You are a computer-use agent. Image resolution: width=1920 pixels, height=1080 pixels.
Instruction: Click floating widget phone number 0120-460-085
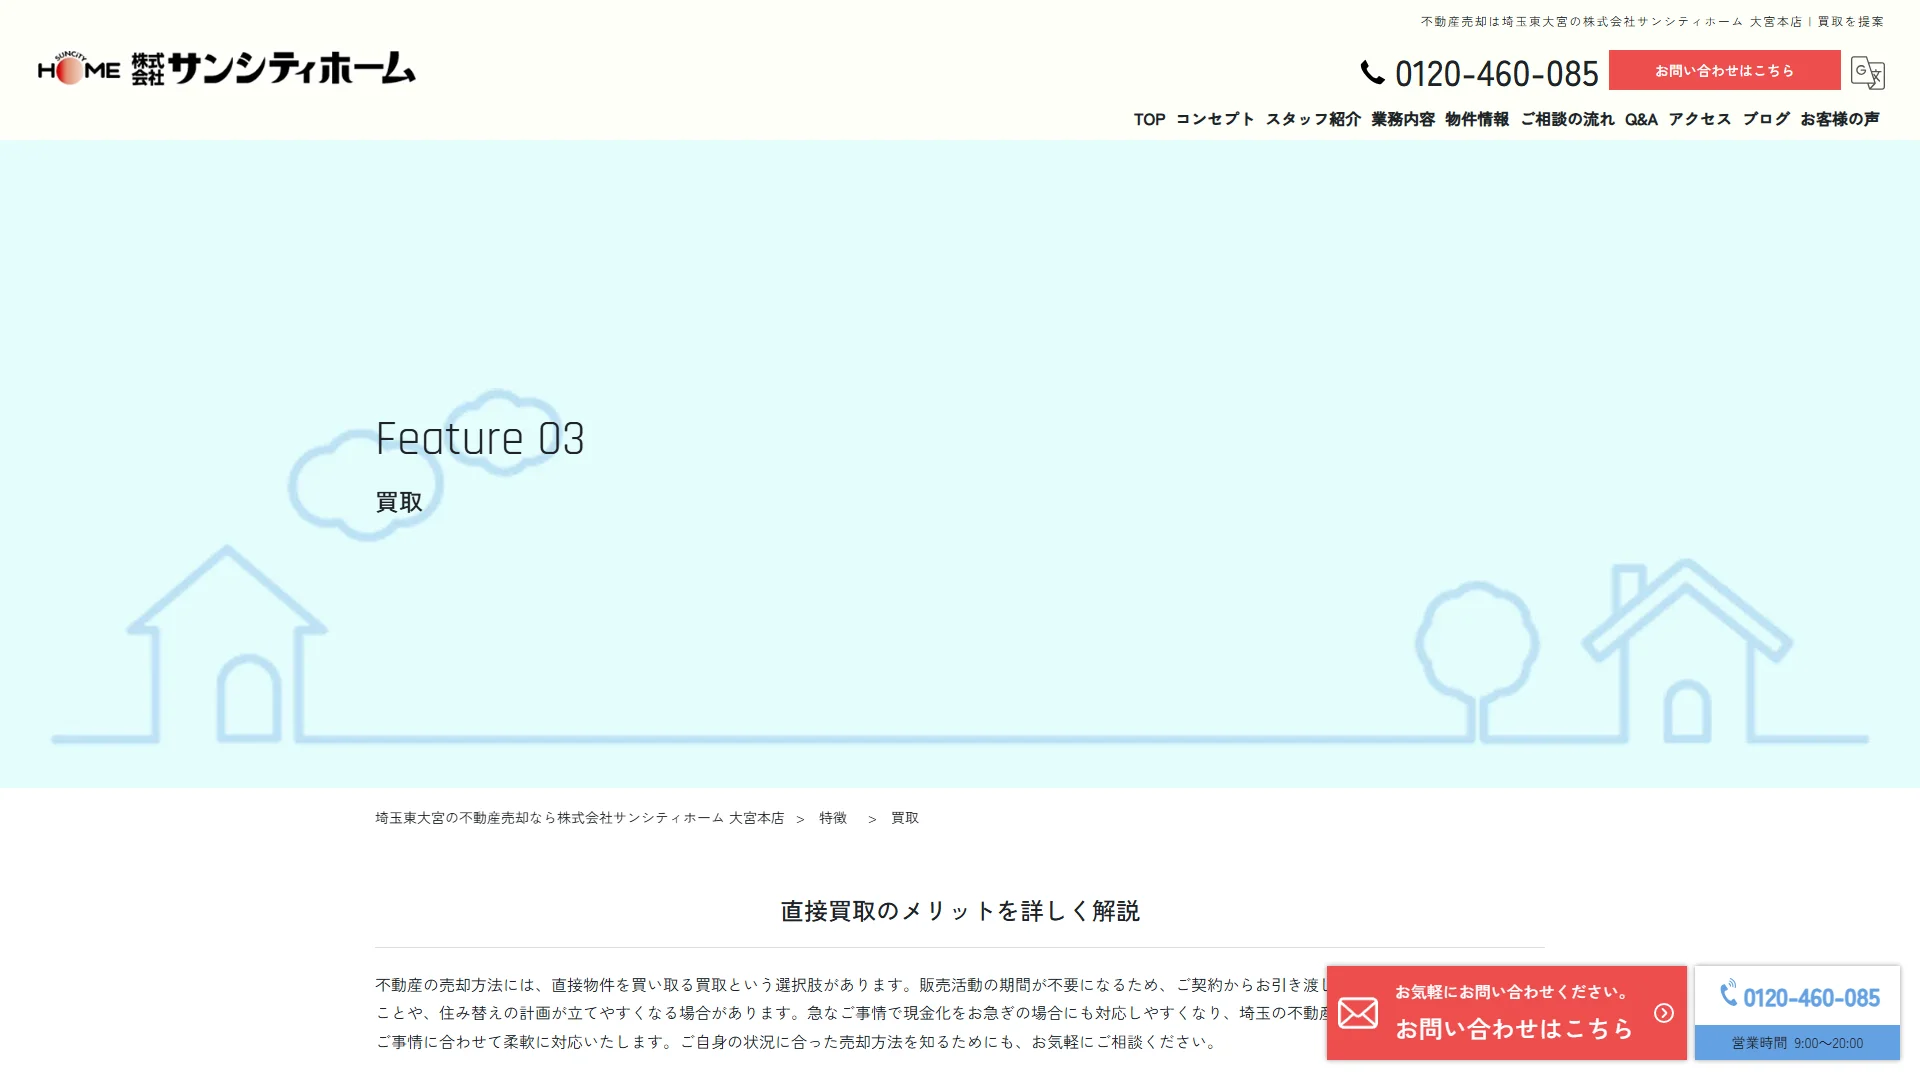point(1811,997)
